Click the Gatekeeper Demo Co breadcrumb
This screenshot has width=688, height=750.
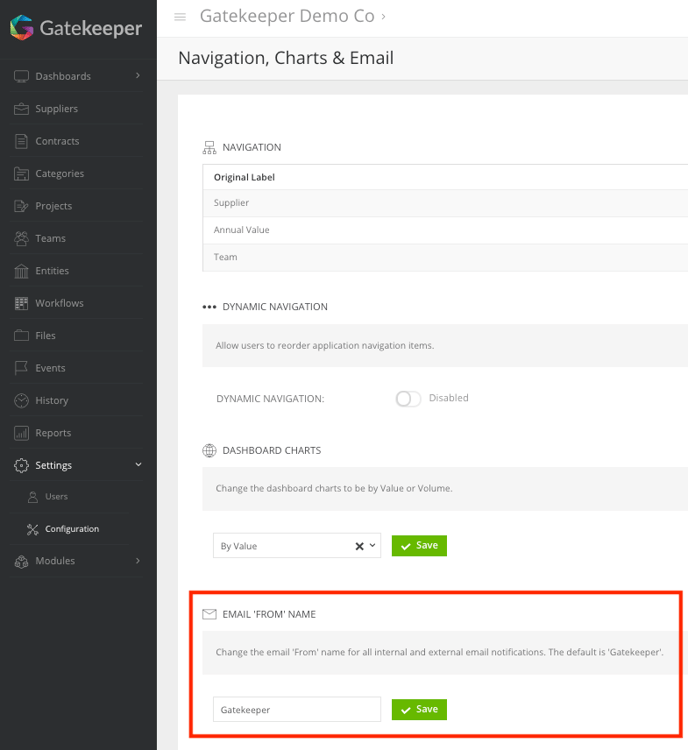coord(287,16)
